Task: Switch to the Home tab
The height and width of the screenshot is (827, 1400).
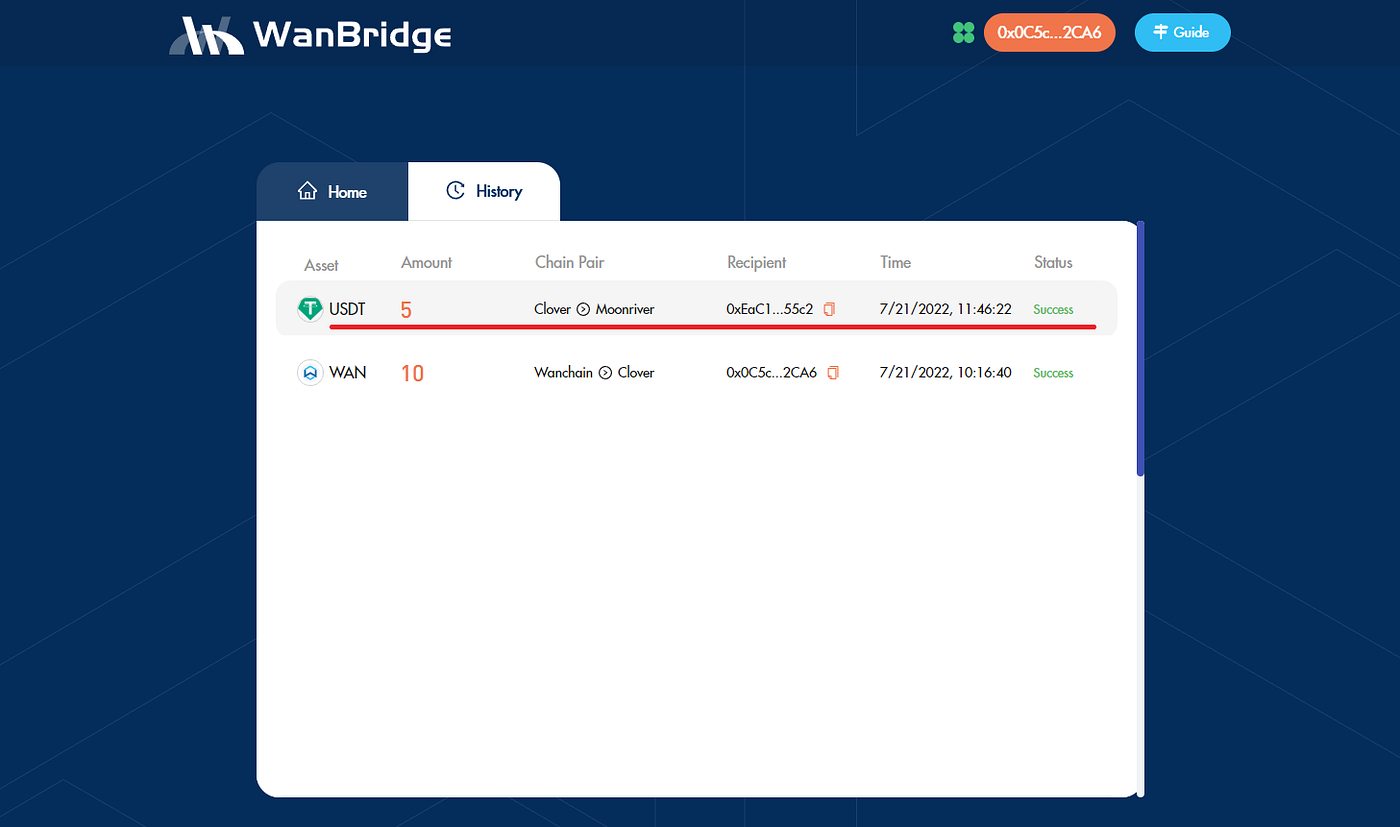Action: click(332, 192)
